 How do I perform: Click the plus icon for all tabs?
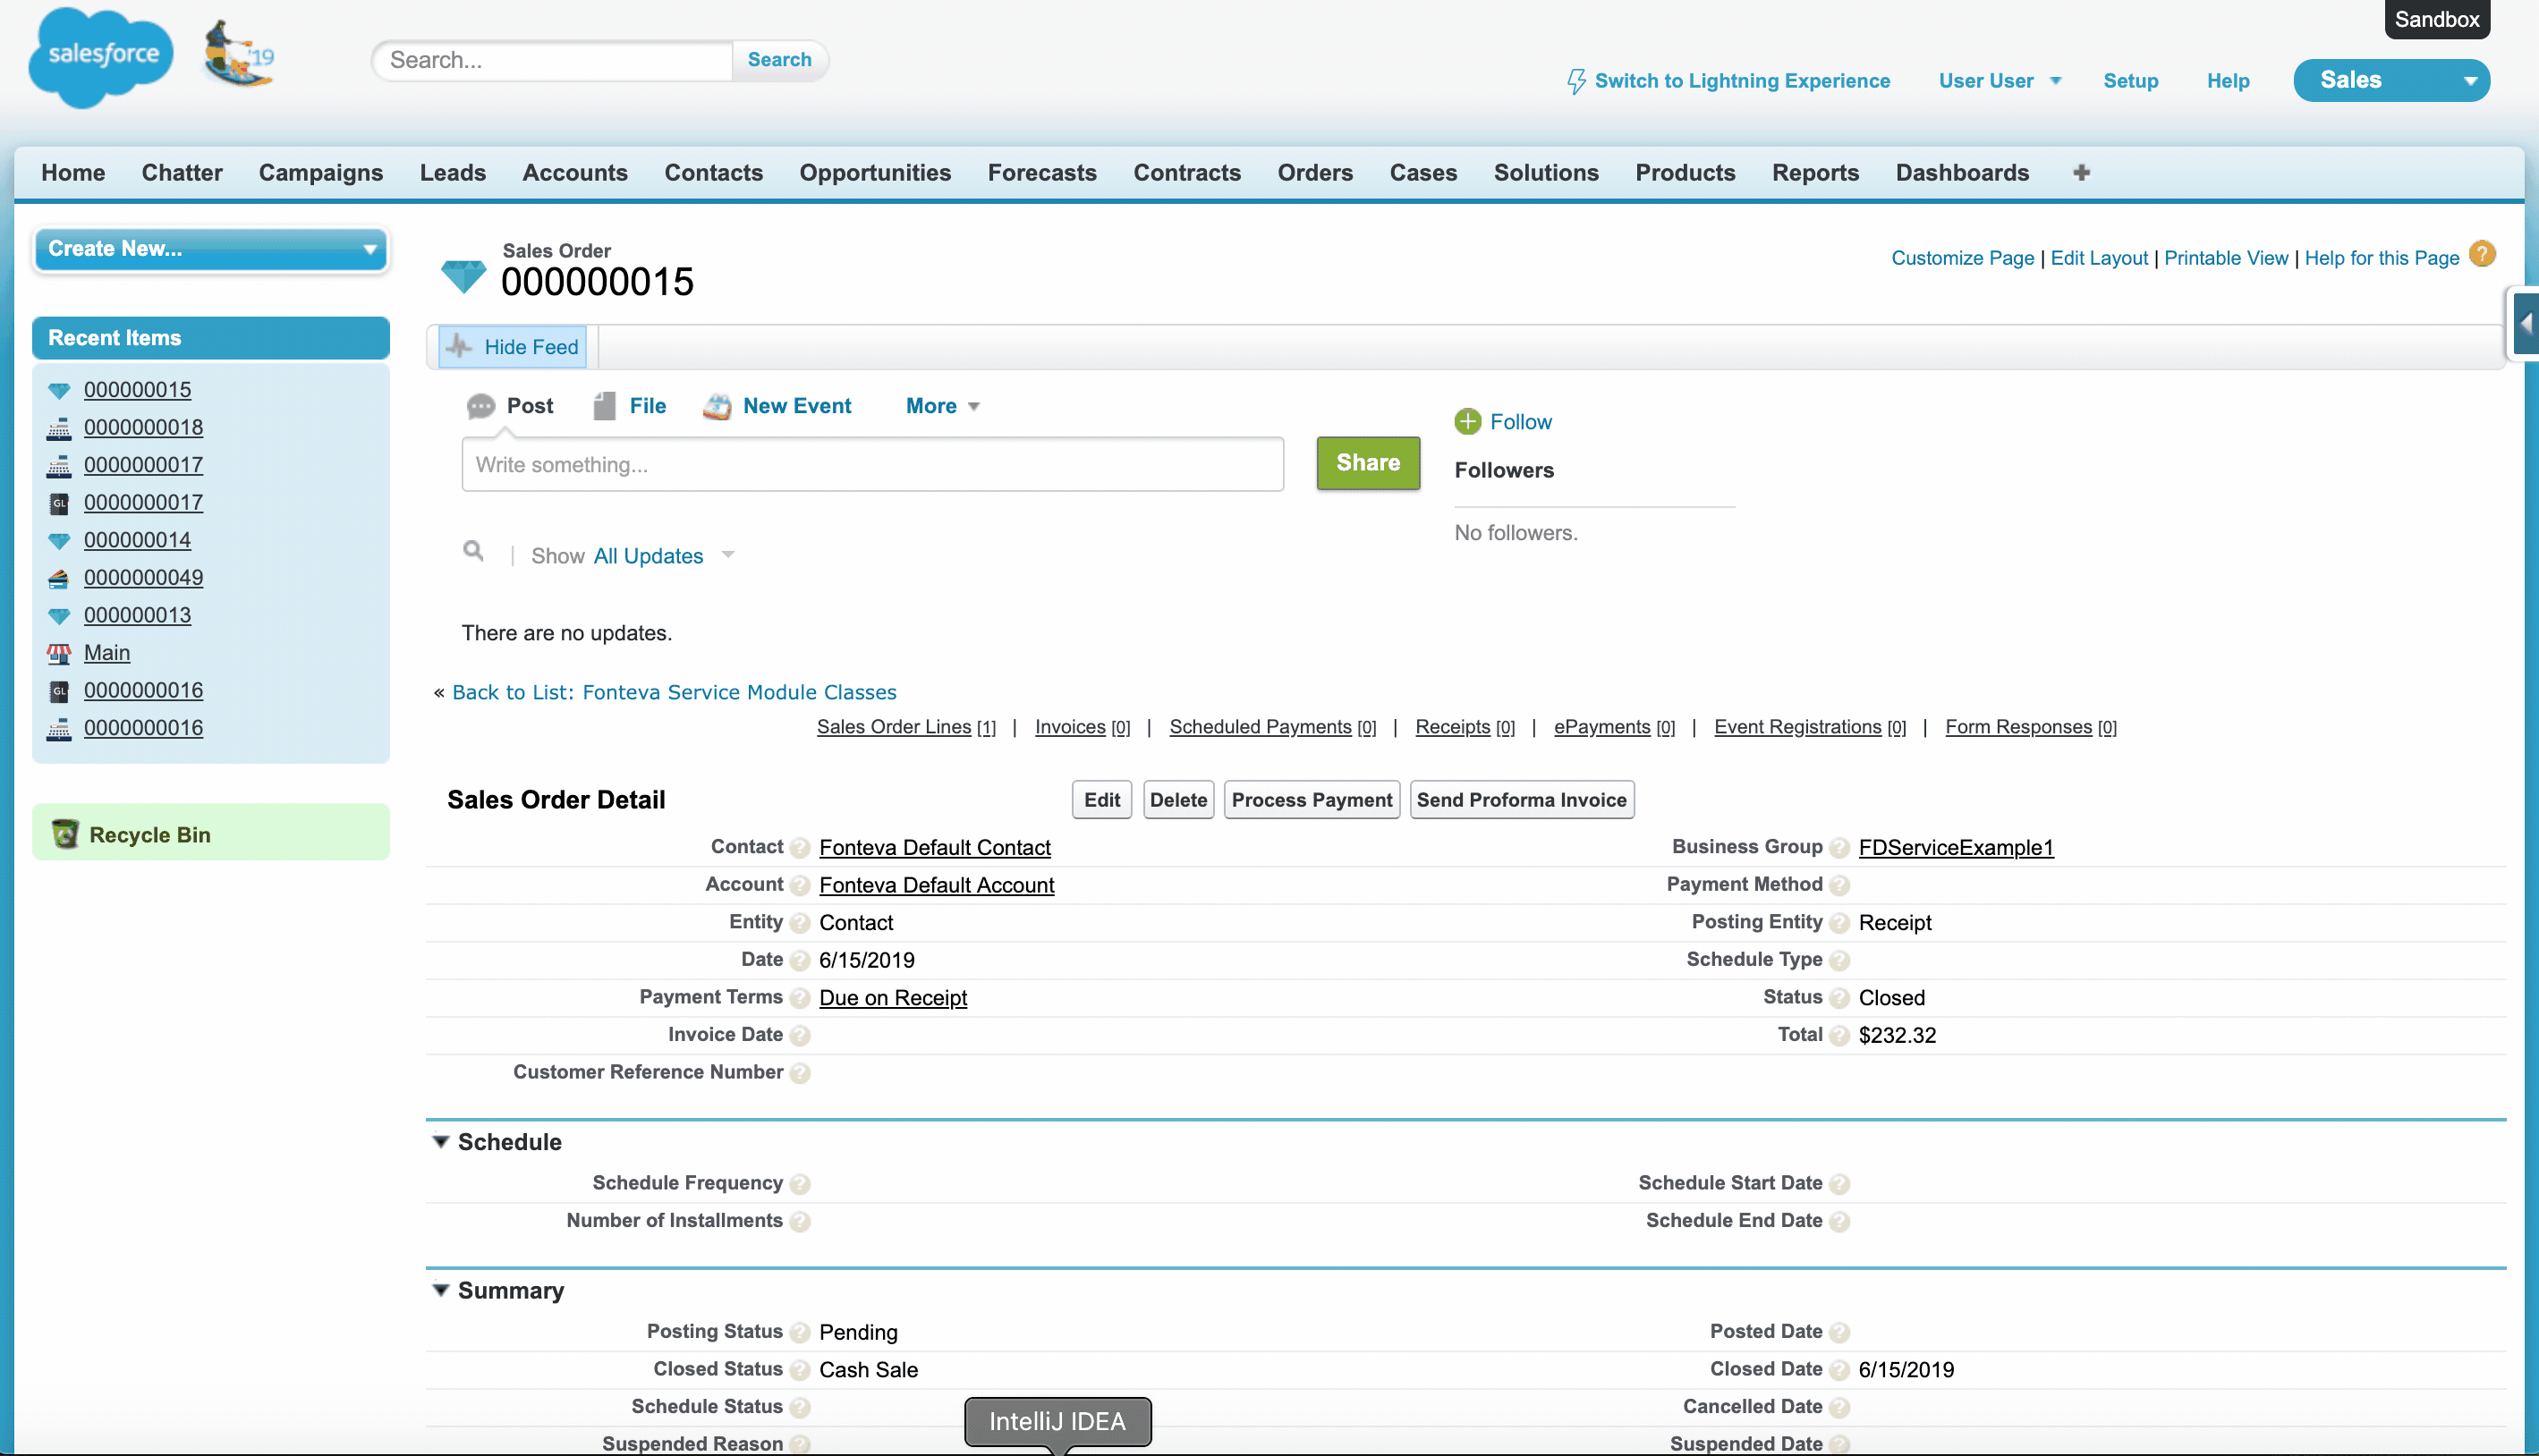[x=2081, y=173]
